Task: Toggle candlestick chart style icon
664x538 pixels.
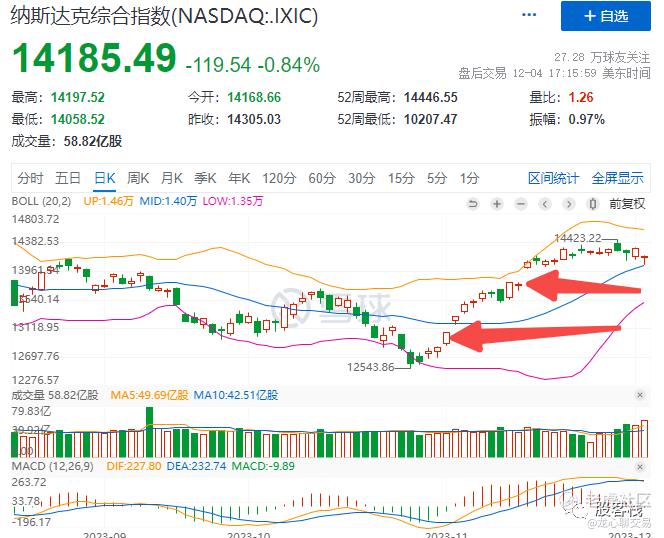Action: 593,204
